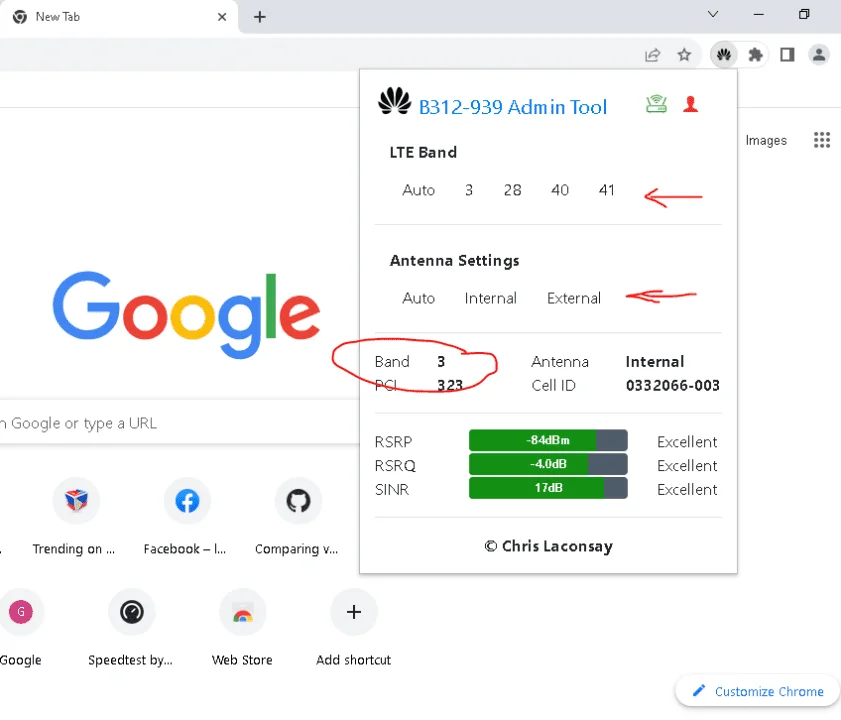Click the LTE Band heading
The height and width of the screenshot is (720, 841).
point(423,152)
